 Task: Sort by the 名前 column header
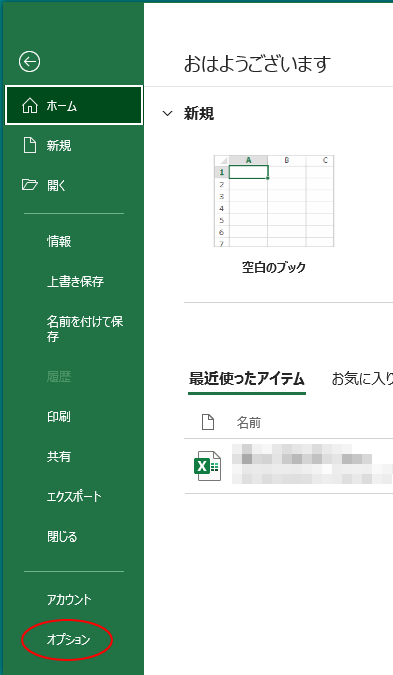(249, 423)
